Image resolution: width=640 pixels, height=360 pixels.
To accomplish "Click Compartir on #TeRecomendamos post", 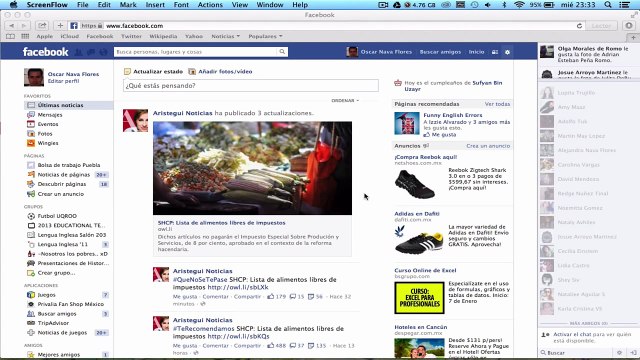I will click(247, 345).
